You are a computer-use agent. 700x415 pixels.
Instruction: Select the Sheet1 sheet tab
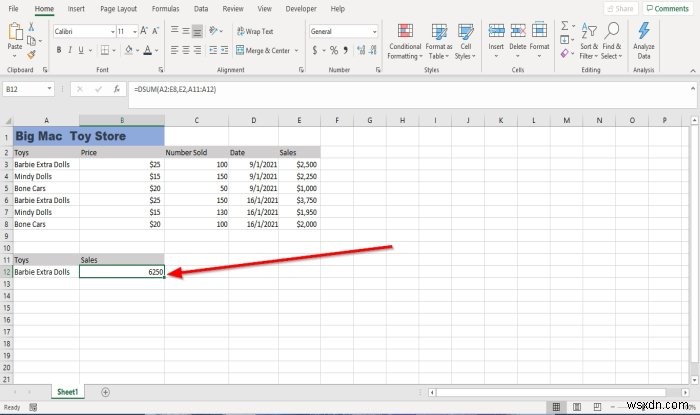[x=67, y=392]
